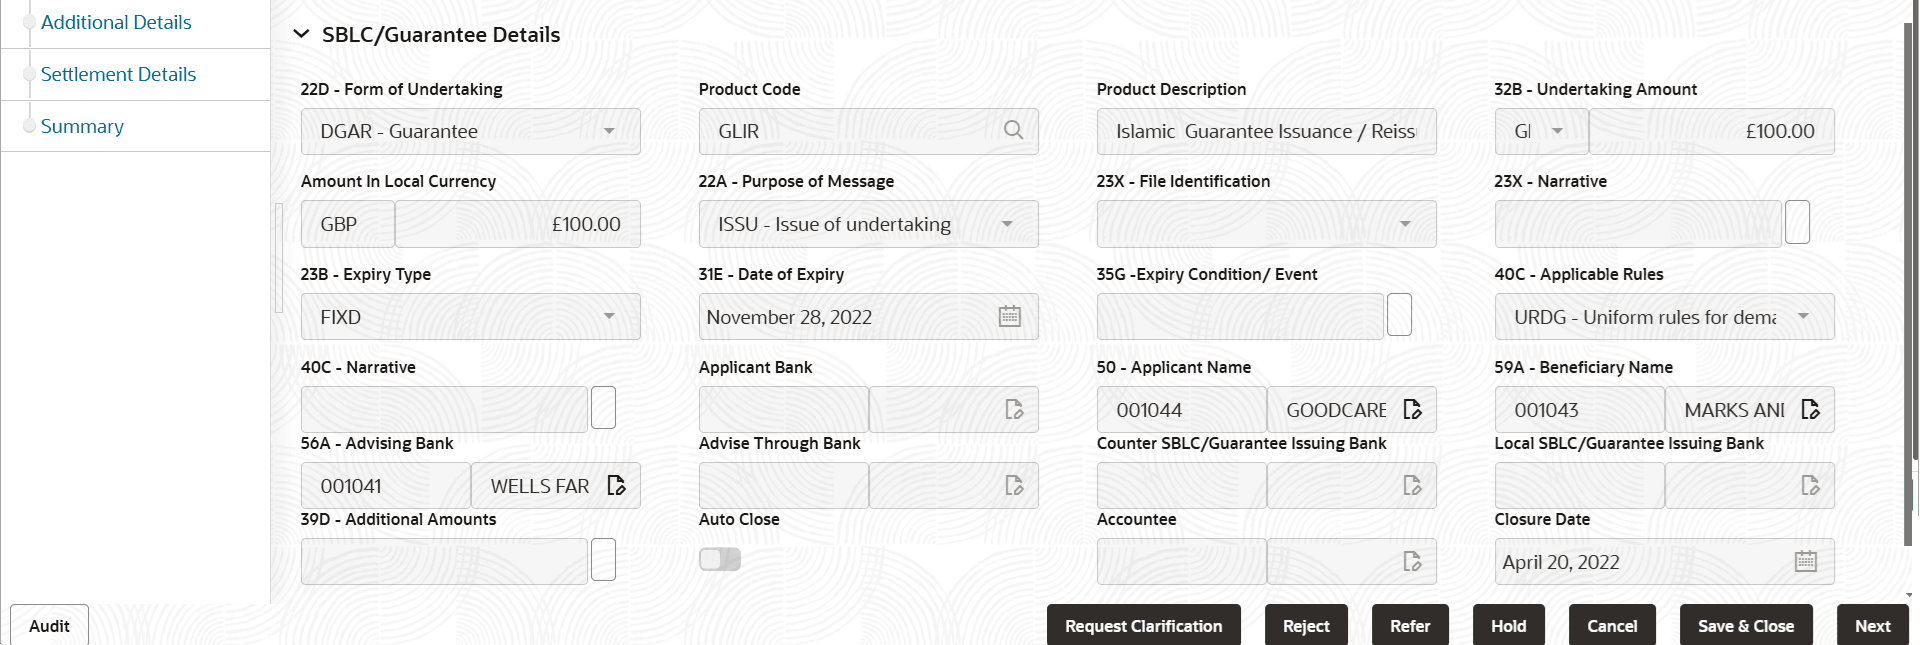Open the Date of Expiry calendar icon

pyautogui.click(x=1010, y=317)
